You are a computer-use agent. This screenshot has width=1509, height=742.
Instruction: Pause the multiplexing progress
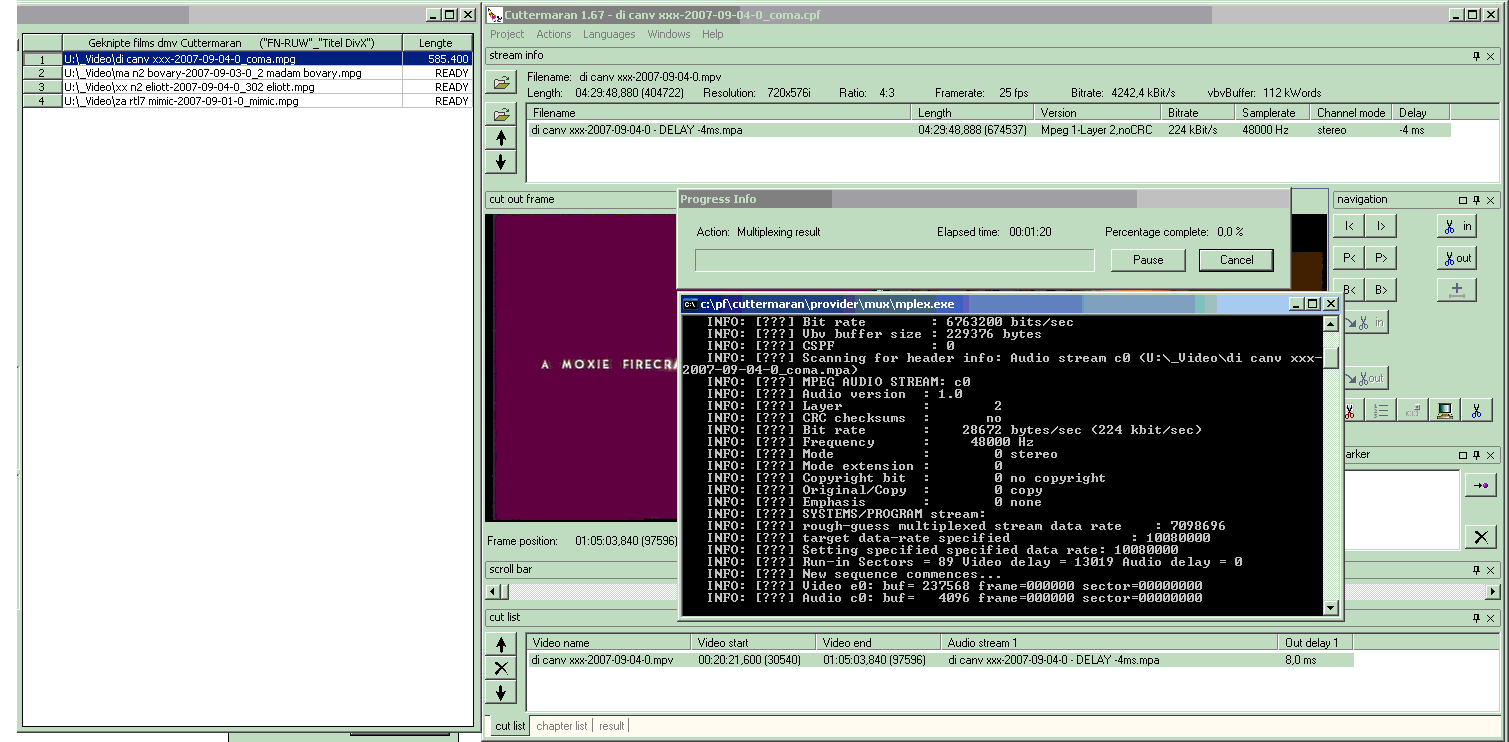pyautogui.click(x=1148, y=260)
